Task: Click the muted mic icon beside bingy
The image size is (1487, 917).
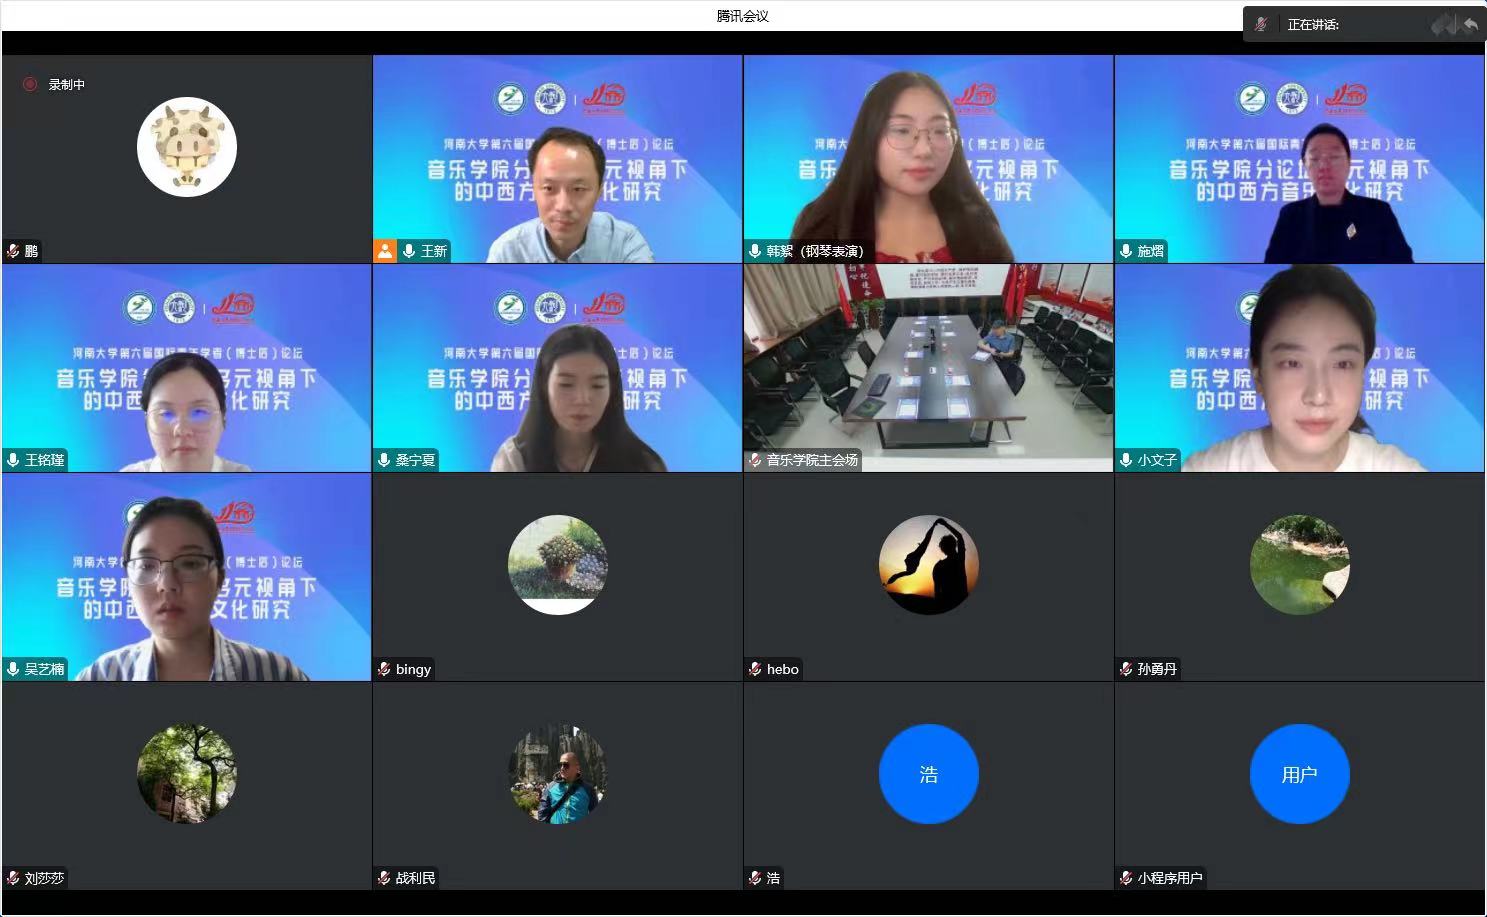Action: point(384,669)
